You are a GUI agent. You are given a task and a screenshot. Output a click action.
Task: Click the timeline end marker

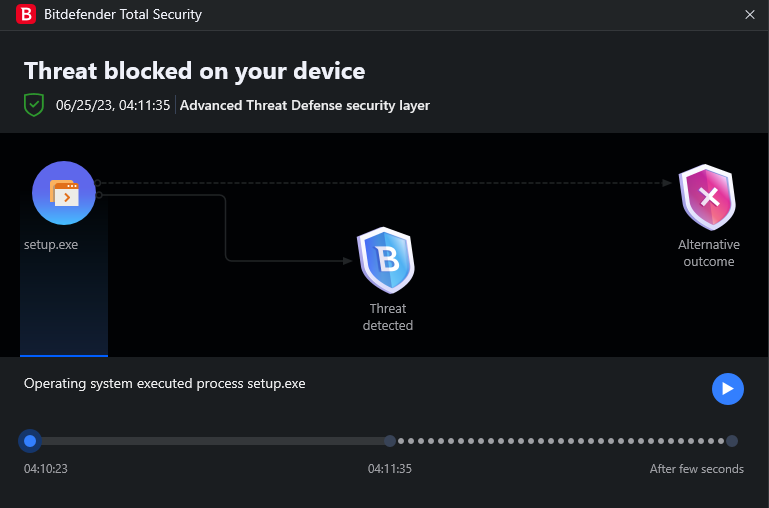(732, 441)
